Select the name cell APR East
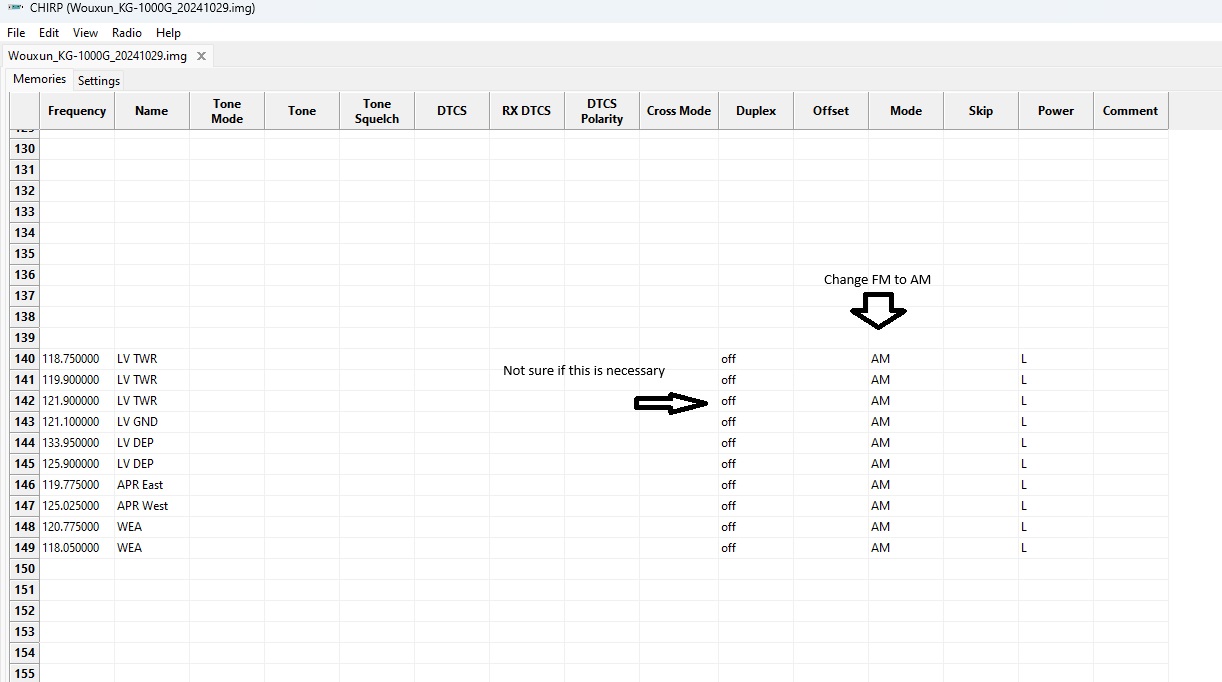The width and height of the screenshot is (1222, 682). [151, 485]
